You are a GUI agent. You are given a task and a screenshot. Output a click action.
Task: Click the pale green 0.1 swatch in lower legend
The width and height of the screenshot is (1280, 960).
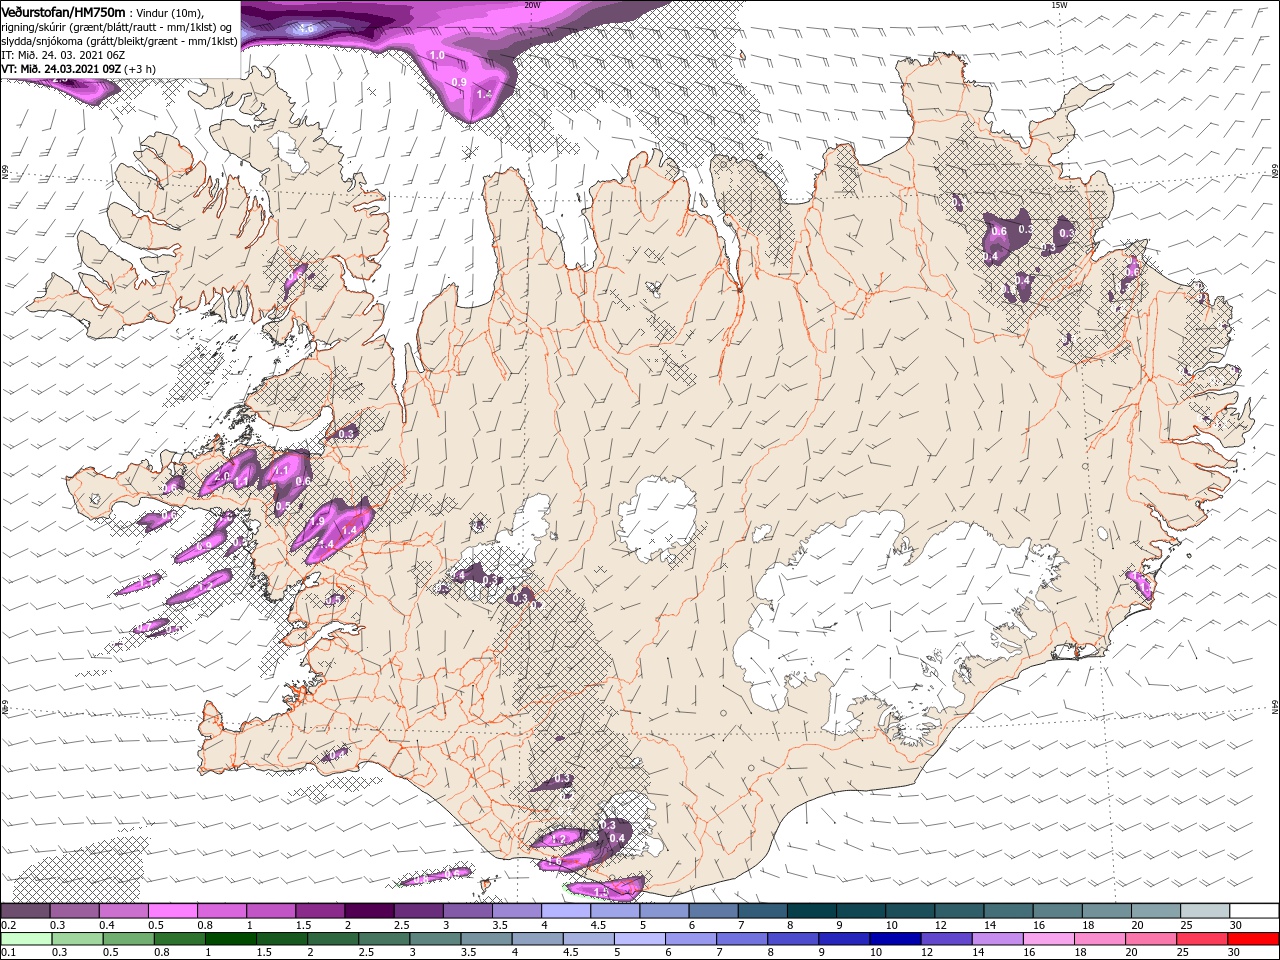point(25,939)
